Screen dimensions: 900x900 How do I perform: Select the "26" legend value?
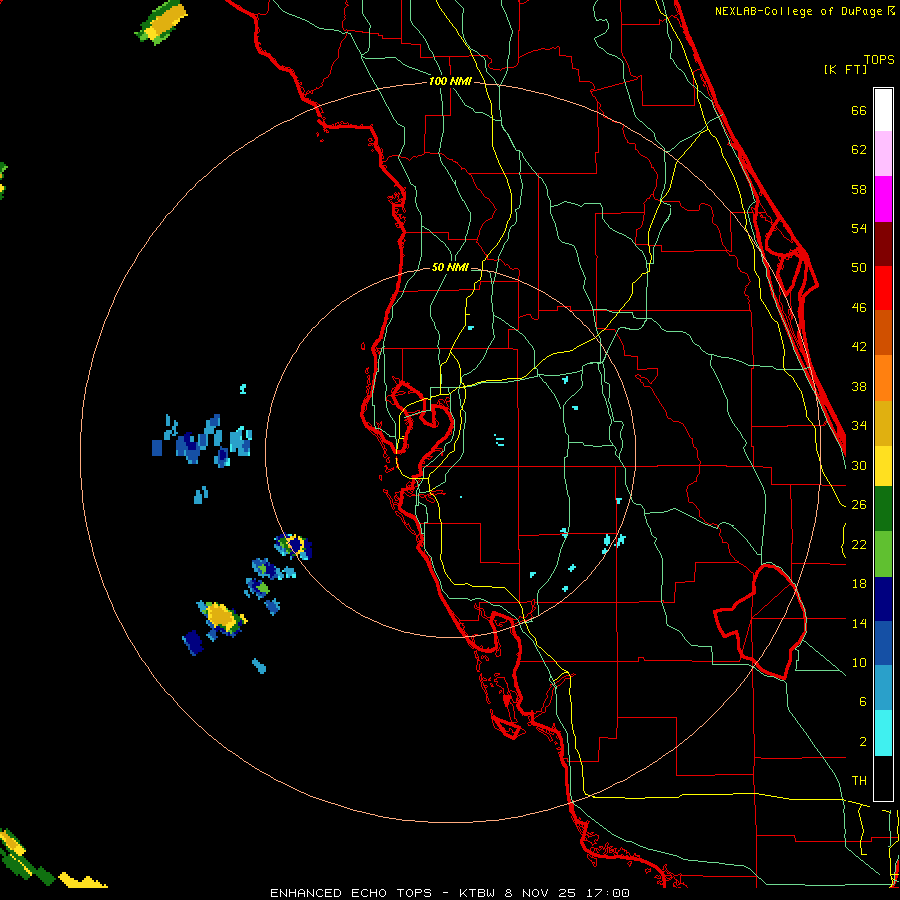click(859, 505)
